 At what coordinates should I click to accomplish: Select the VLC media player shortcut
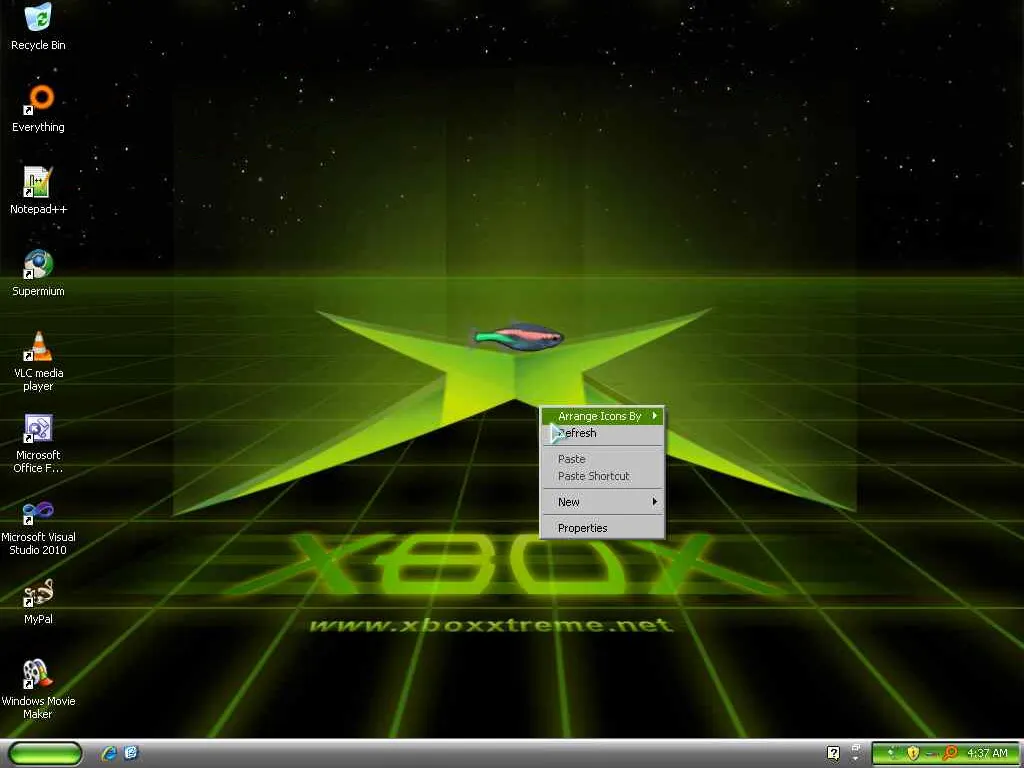[38, 360]
